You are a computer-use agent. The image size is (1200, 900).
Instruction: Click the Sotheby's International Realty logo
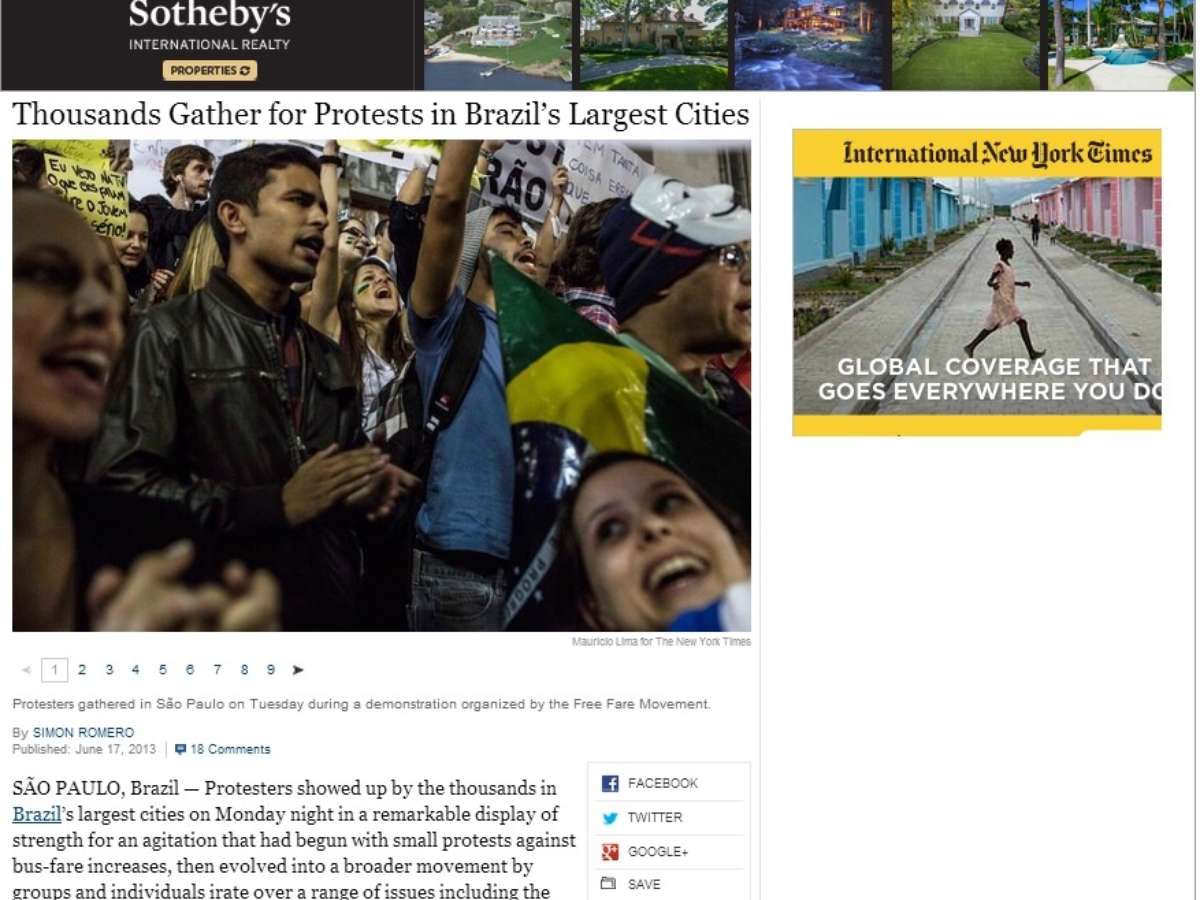coord(210,27)
